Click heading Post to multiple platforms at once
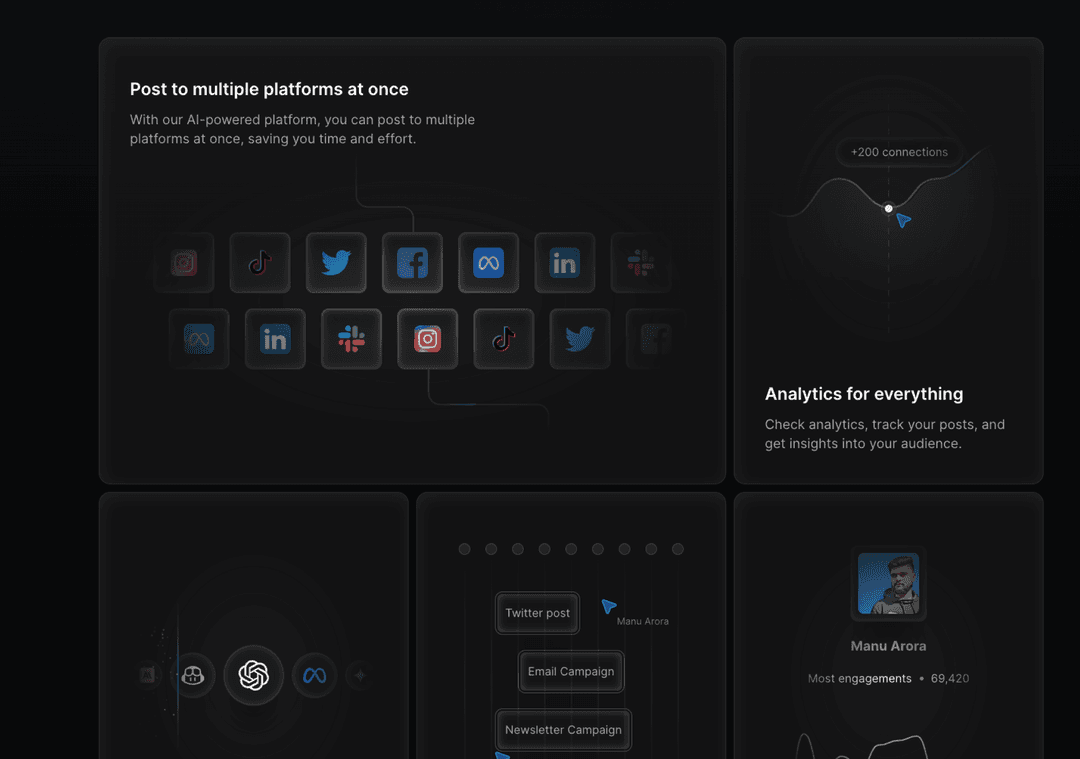 (269, 90)
